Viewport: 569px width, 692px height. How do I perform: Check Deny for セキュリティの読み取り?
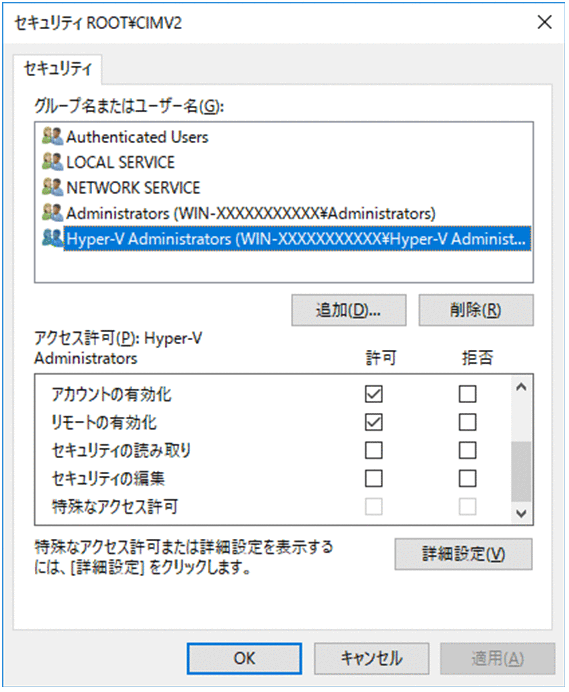(x=467, y=450)
